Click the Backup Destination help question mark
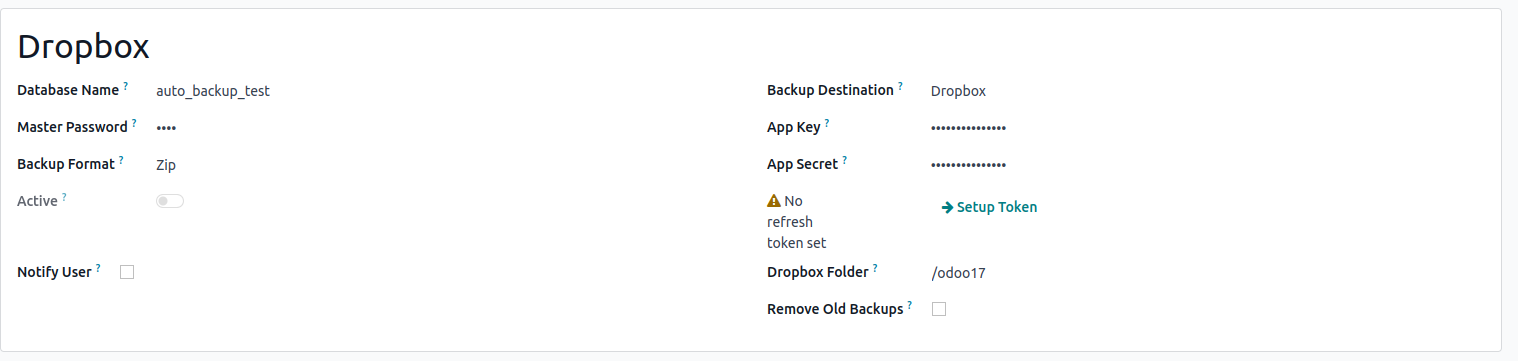 [x=900, y=87]
